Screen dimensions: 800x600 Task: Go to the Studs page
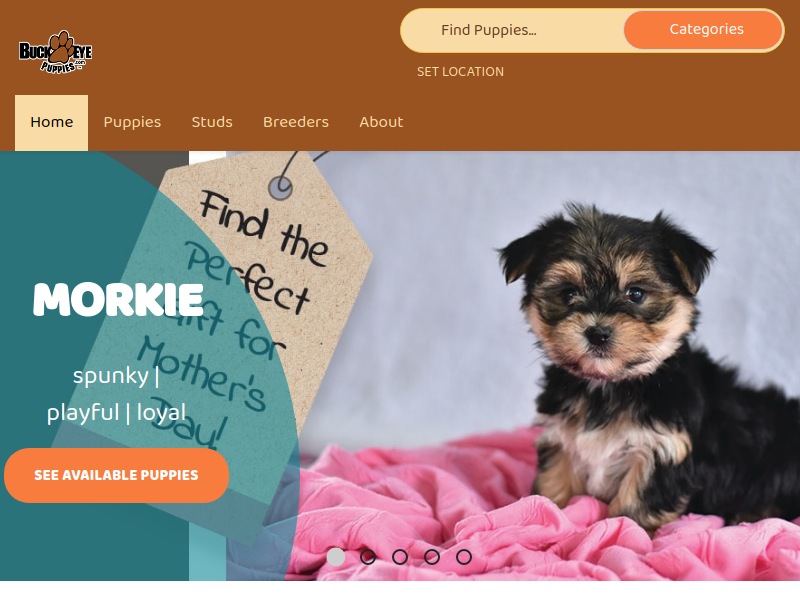(x=212, y=122)
